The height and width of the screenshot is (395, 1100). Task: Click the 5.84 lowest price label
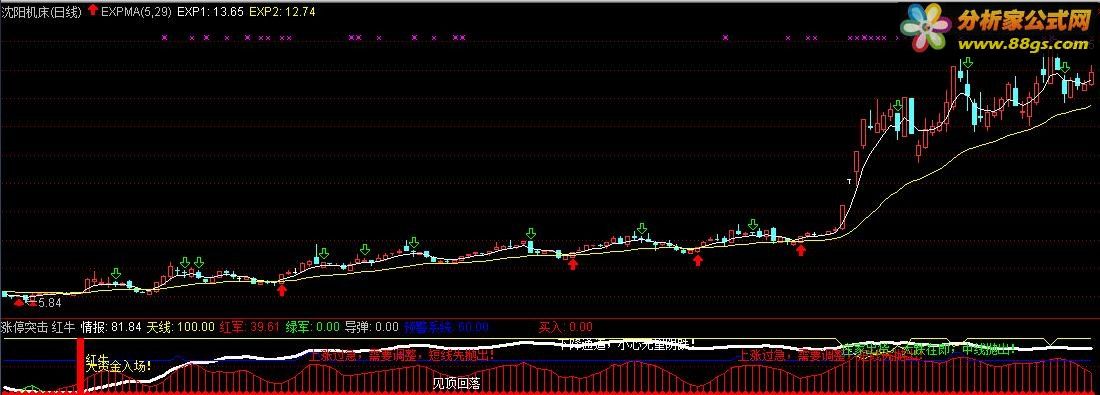tap(49, 302)
